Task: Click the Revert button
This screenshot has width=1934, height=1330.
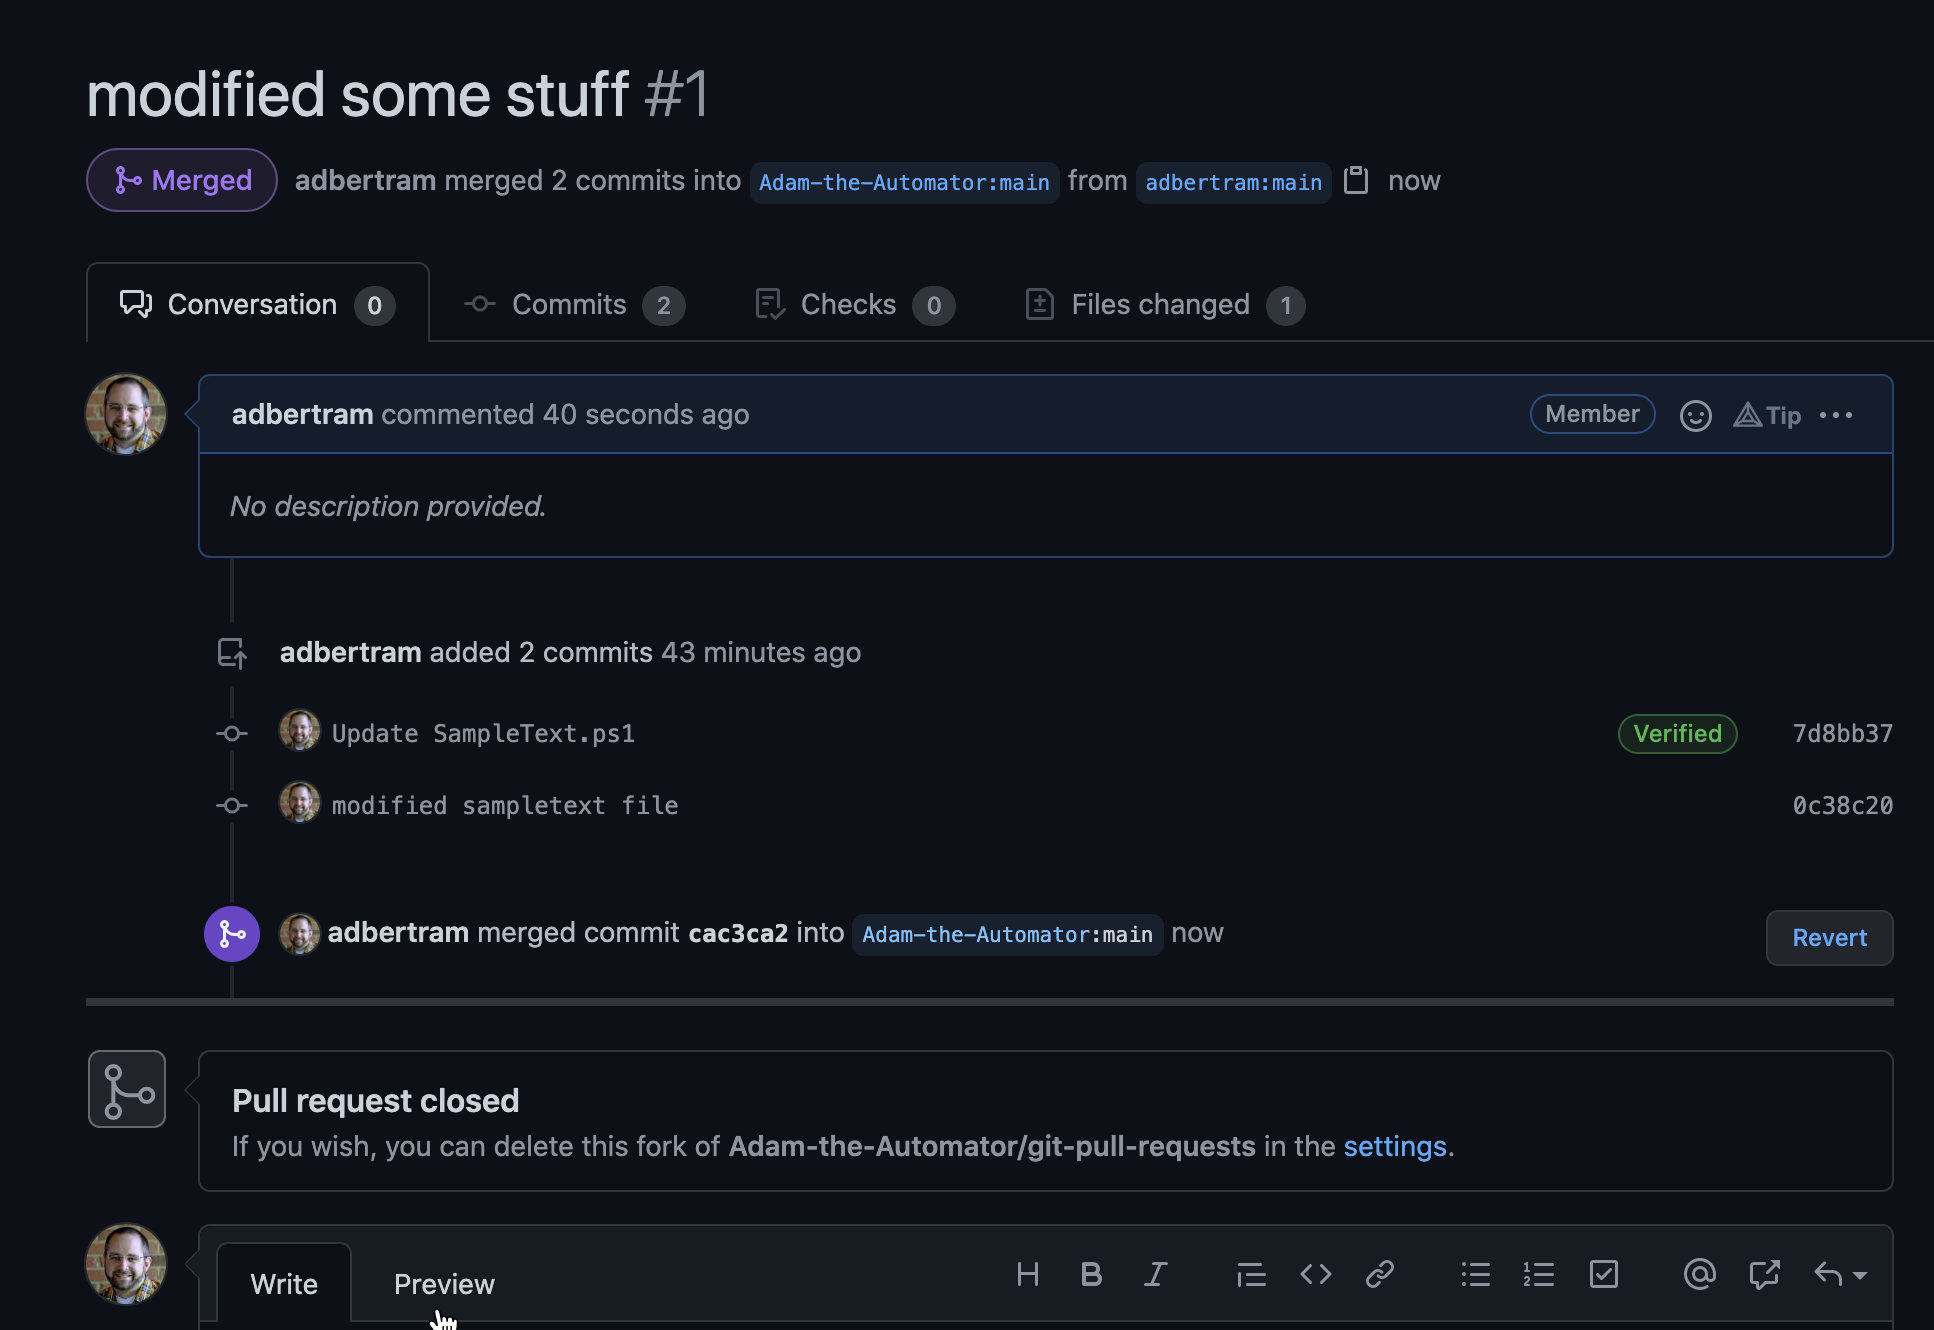Action: tap(1830, 935)
